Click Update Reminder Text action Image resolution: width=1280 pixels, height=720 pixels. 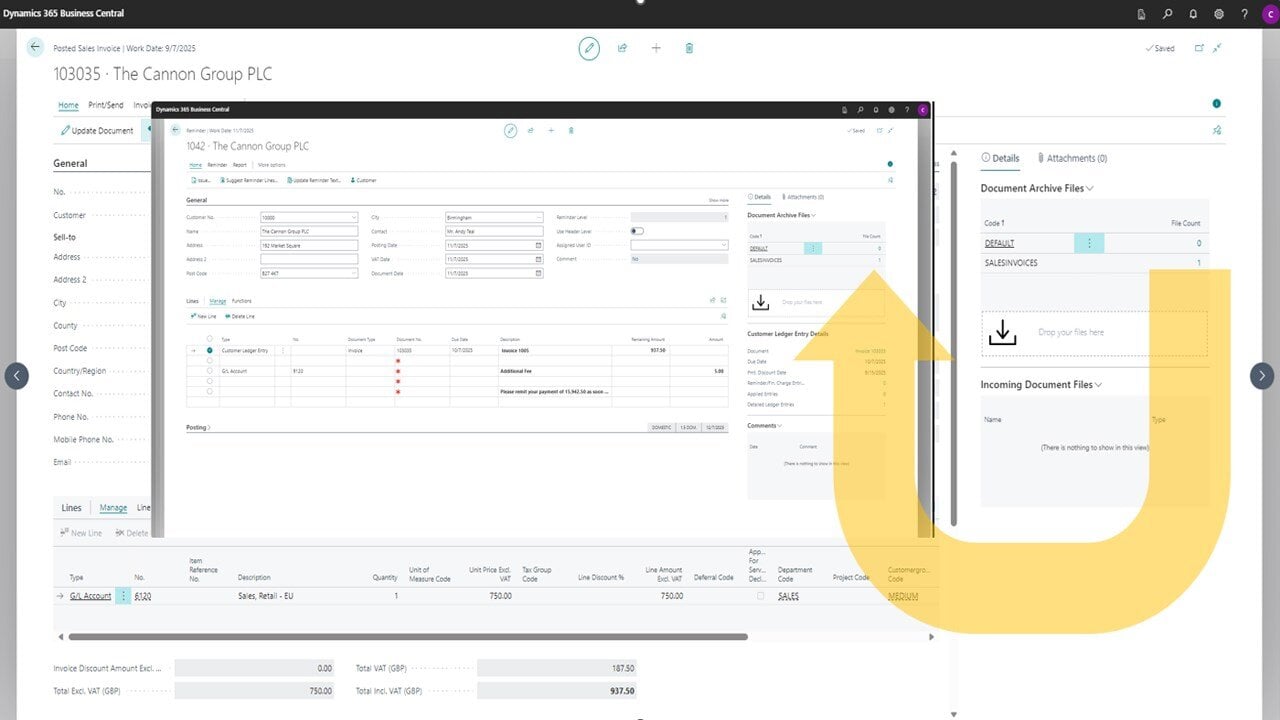click(315, 180)
